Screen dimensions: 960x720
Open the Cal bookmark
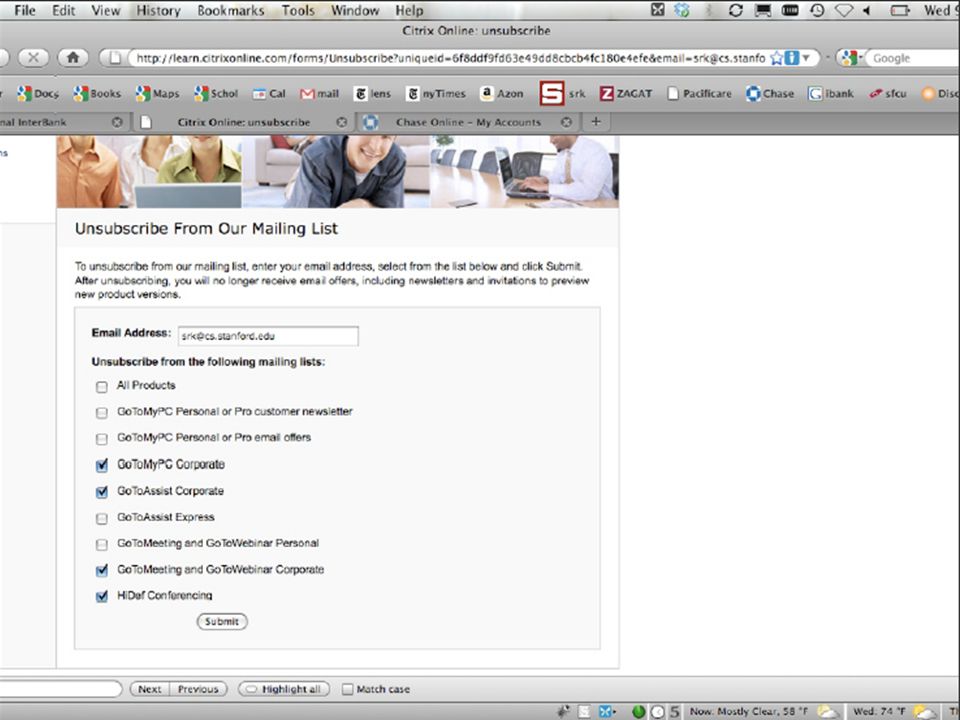269,94
